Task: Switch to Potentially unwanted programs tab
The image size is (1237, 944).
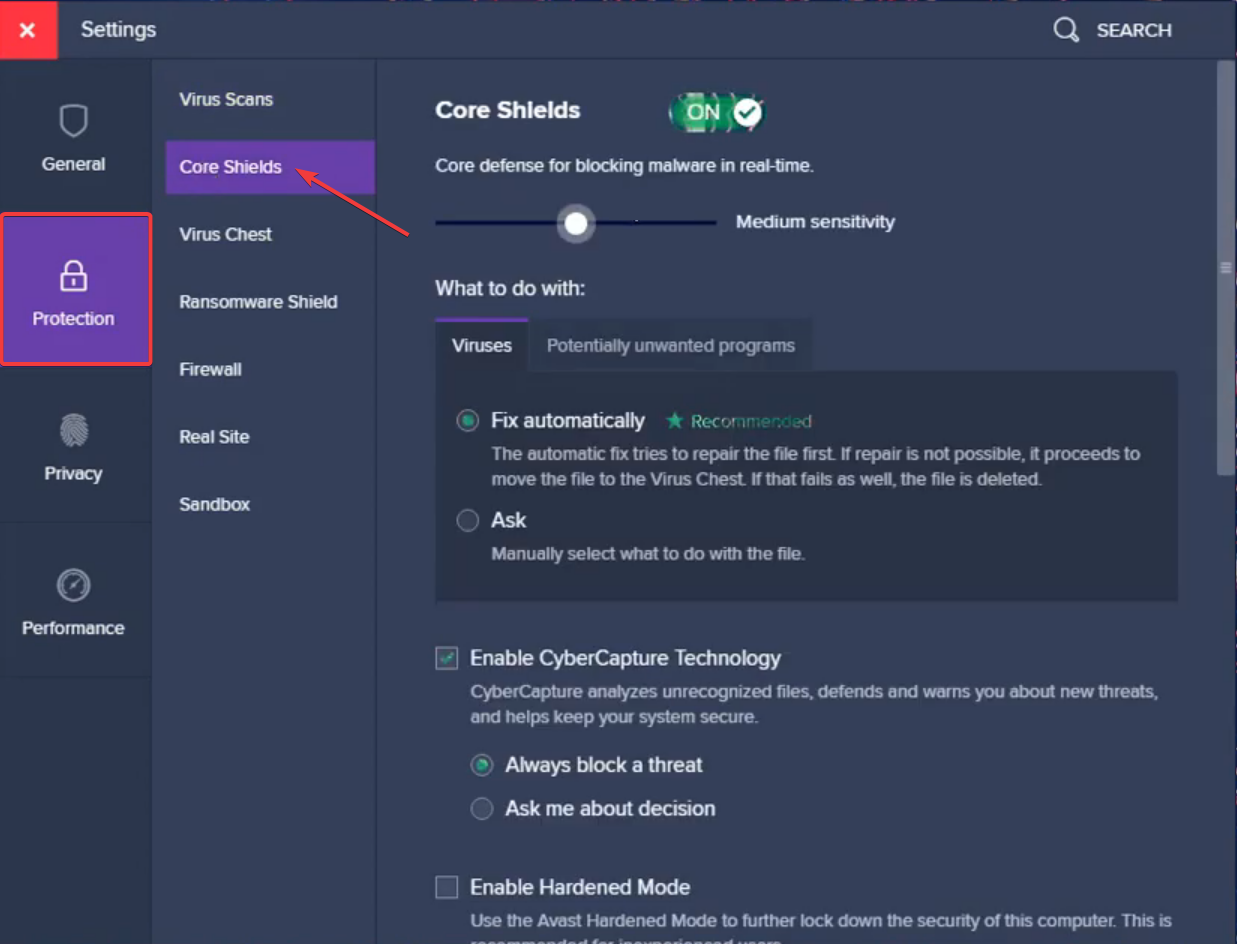Action: pos(671,346)
